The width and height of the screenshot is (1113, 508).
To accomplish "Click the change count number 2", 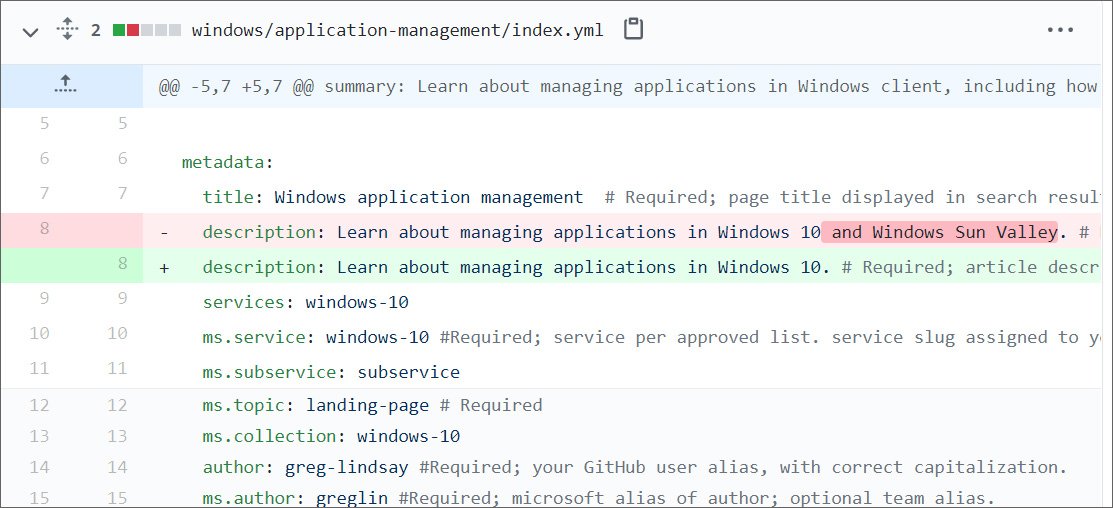I will pos(96,30).
